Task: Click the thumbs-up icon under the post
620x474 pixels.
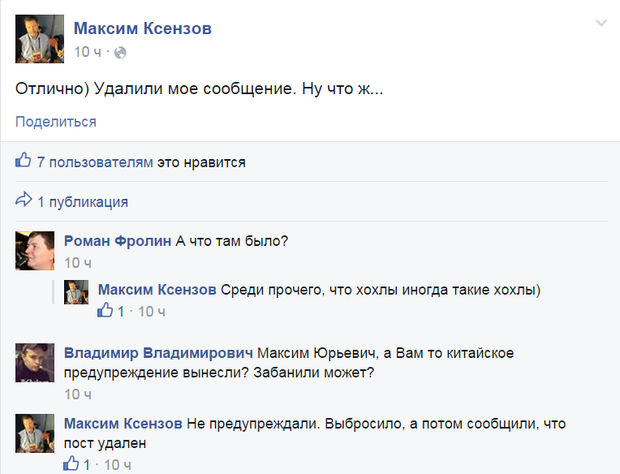Action: pos(24,161)
